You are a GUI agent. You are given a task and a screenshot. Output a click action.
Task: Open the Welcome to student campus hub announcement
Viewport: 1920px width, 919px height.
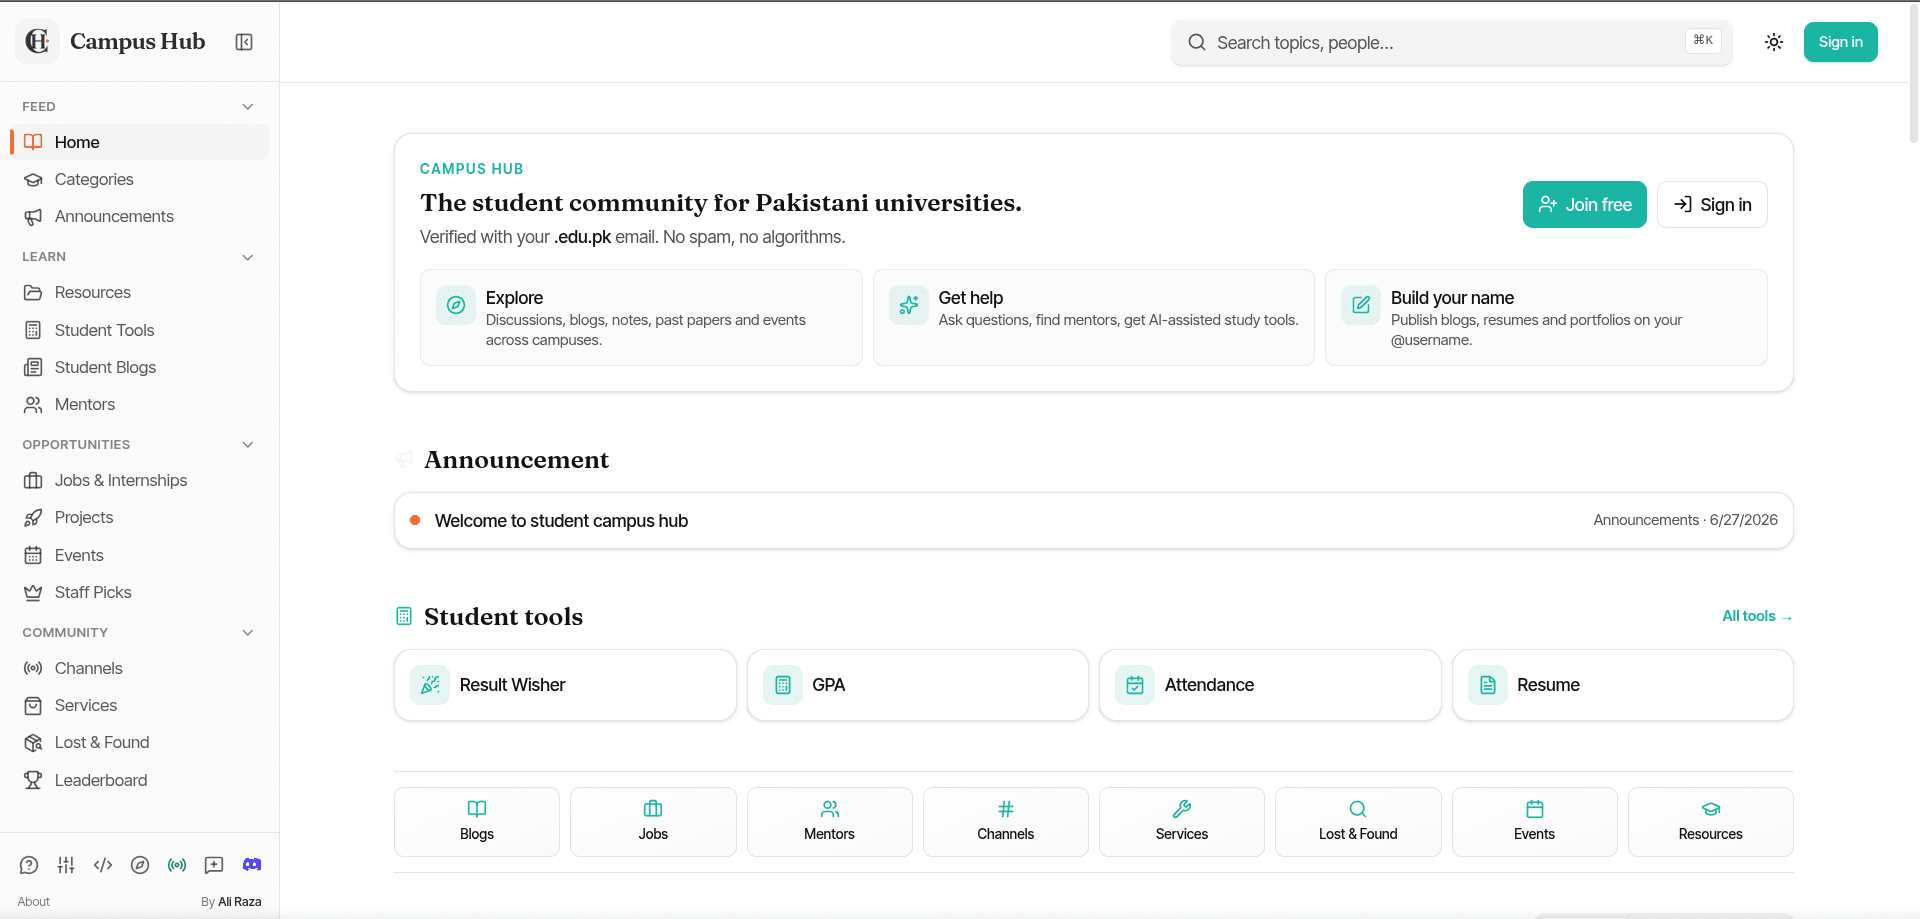(1094, 520)
